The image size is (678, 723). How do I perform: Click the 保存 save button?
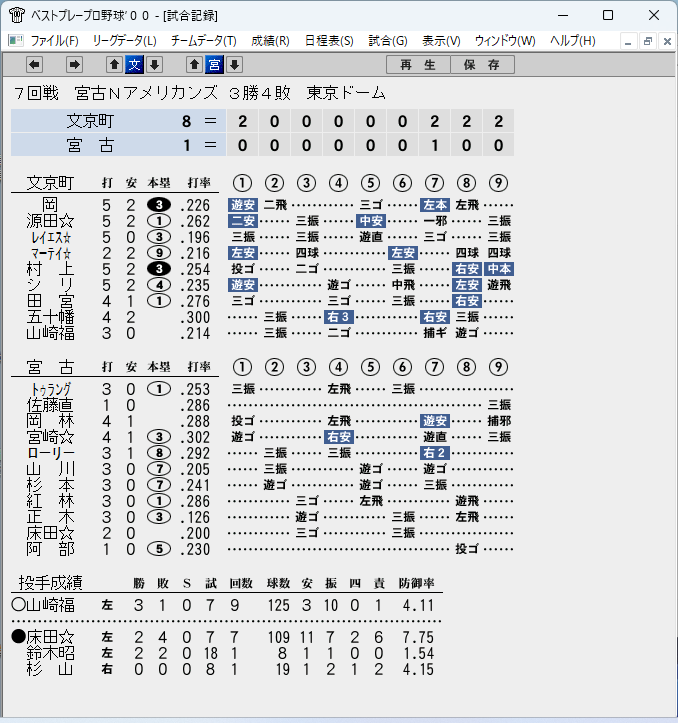tap(482, 65)
